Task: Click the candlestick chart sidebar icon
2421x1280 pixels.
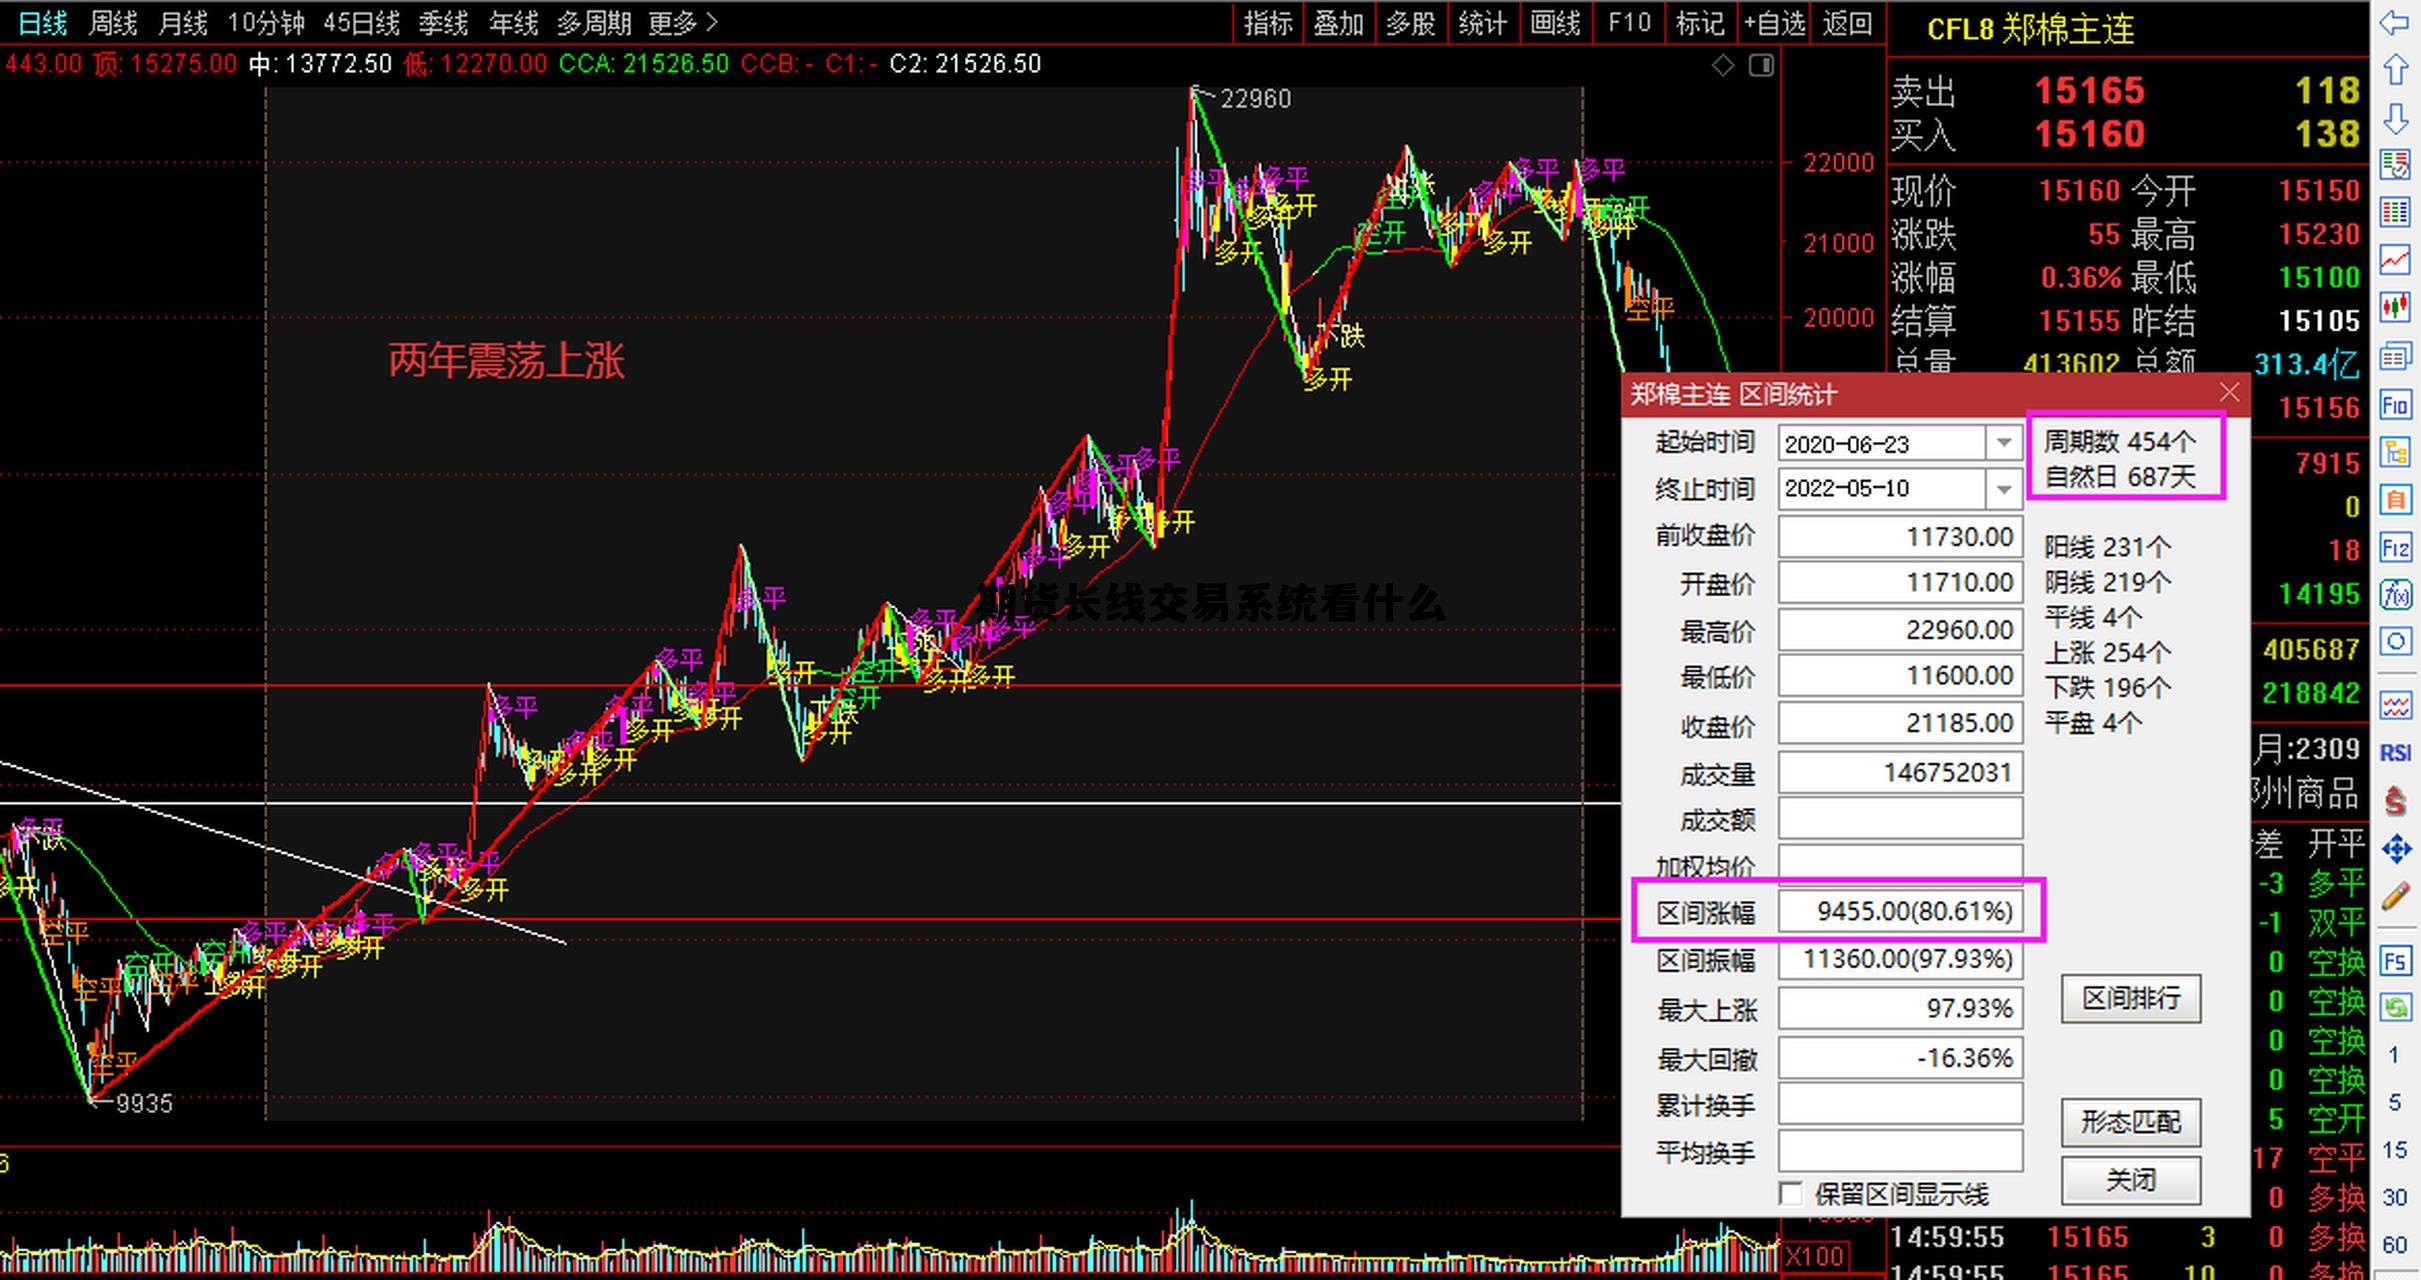Action: pos(2395,307)
